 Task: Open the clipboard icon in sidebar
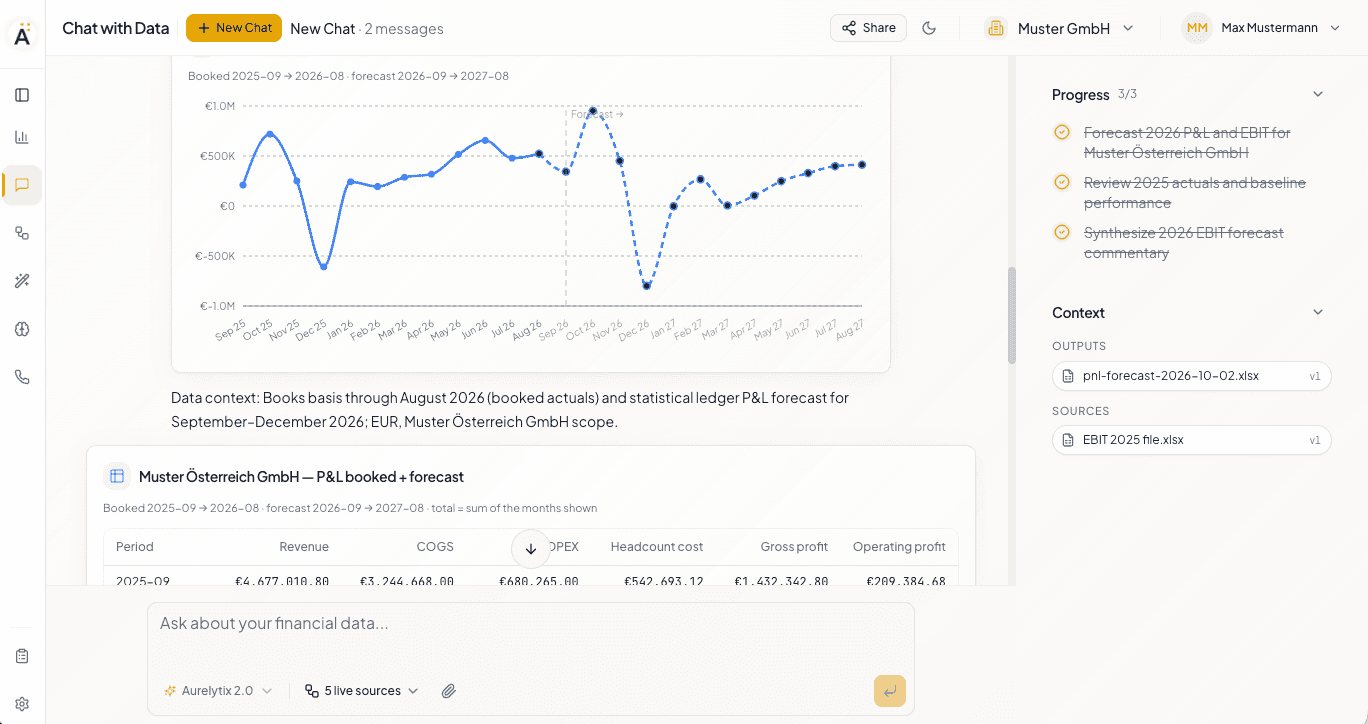point(22,656)
